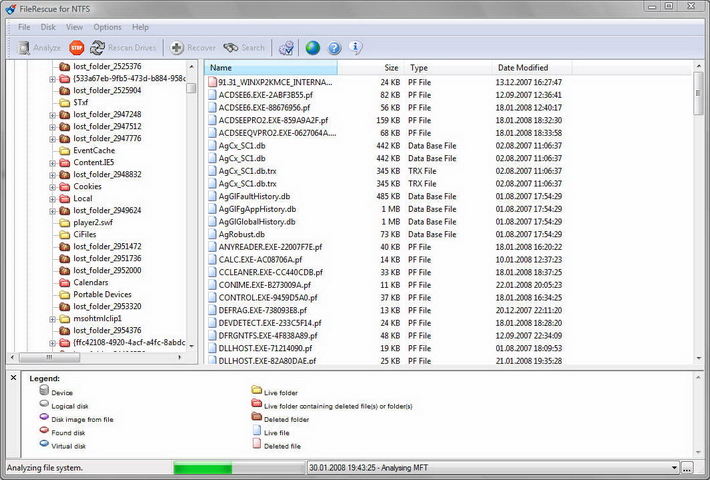Open the Options menu
The height and width of the screenshot is (480, 710).
coord(107,27)
